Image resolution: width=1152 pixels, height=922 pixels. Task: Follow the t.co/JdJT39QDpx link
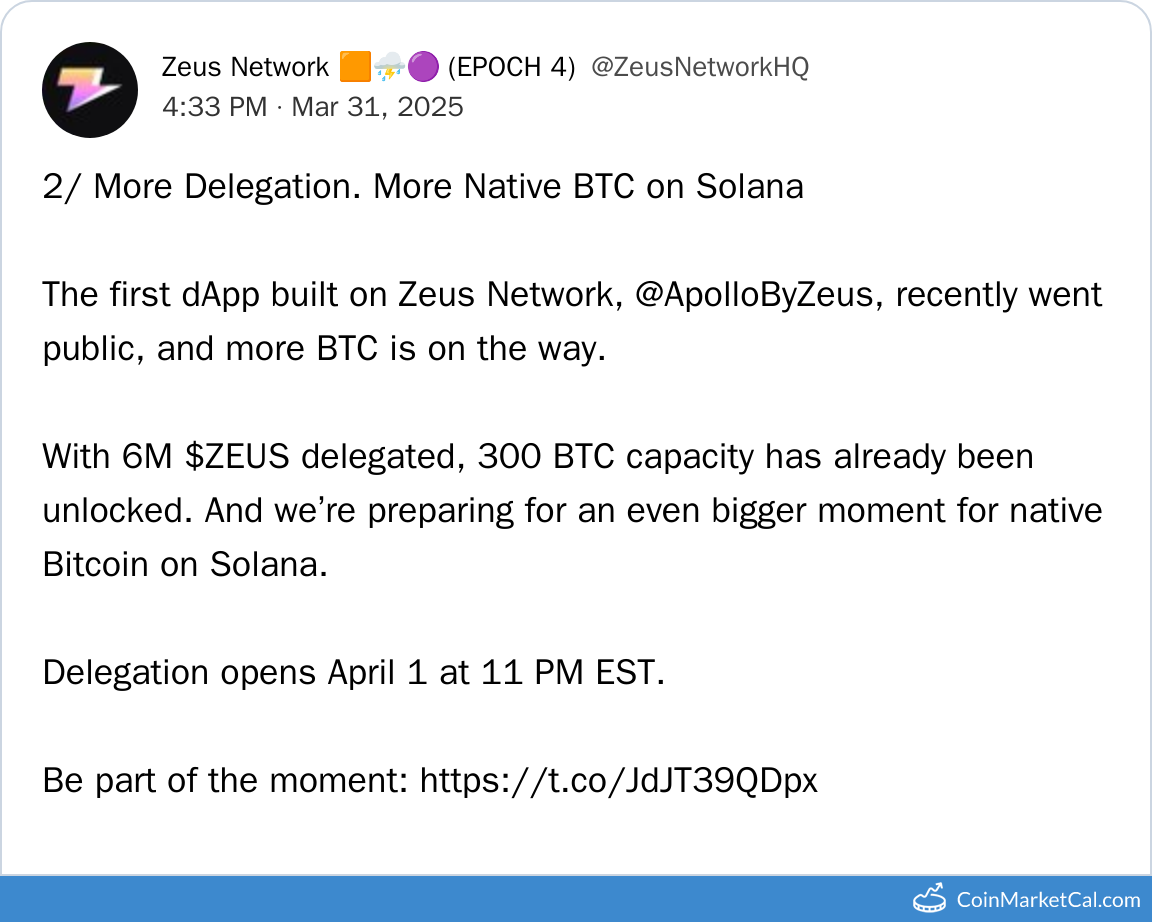[618, 781]
